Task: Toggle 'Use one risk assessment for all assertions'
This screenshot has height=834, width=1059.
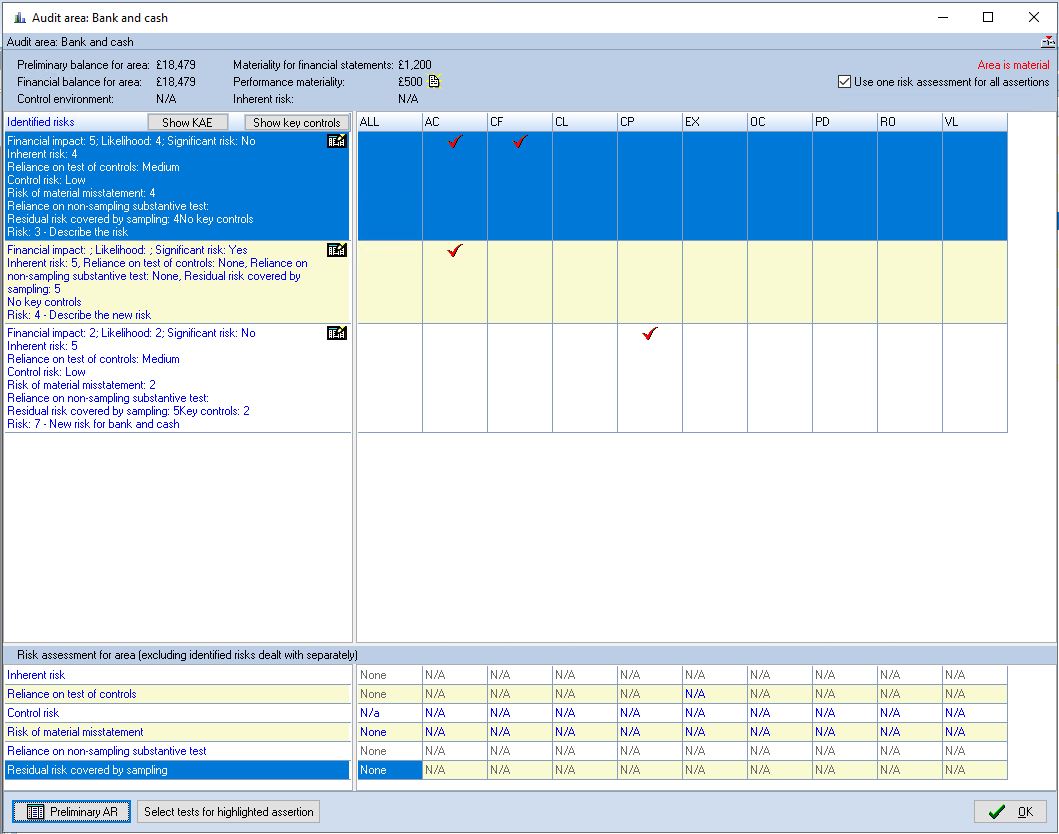Action: coord(844,82)
